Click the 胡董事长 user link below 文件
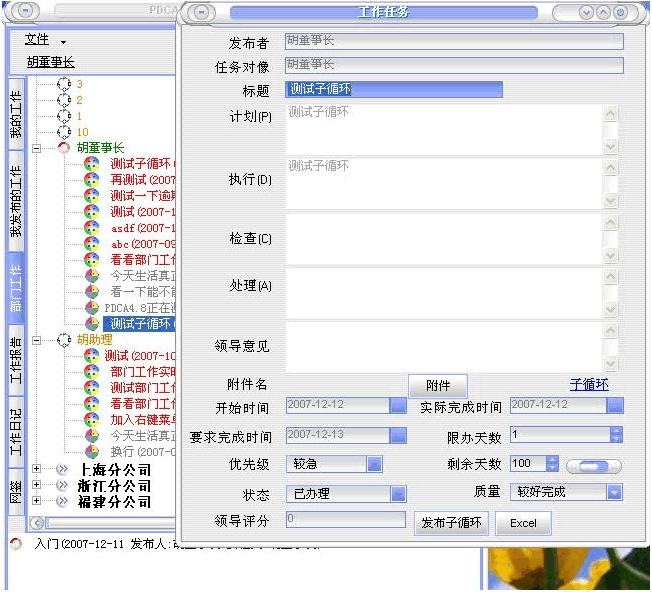The height and width of the screenshot is (592, 652). click(x=51, y=62)
